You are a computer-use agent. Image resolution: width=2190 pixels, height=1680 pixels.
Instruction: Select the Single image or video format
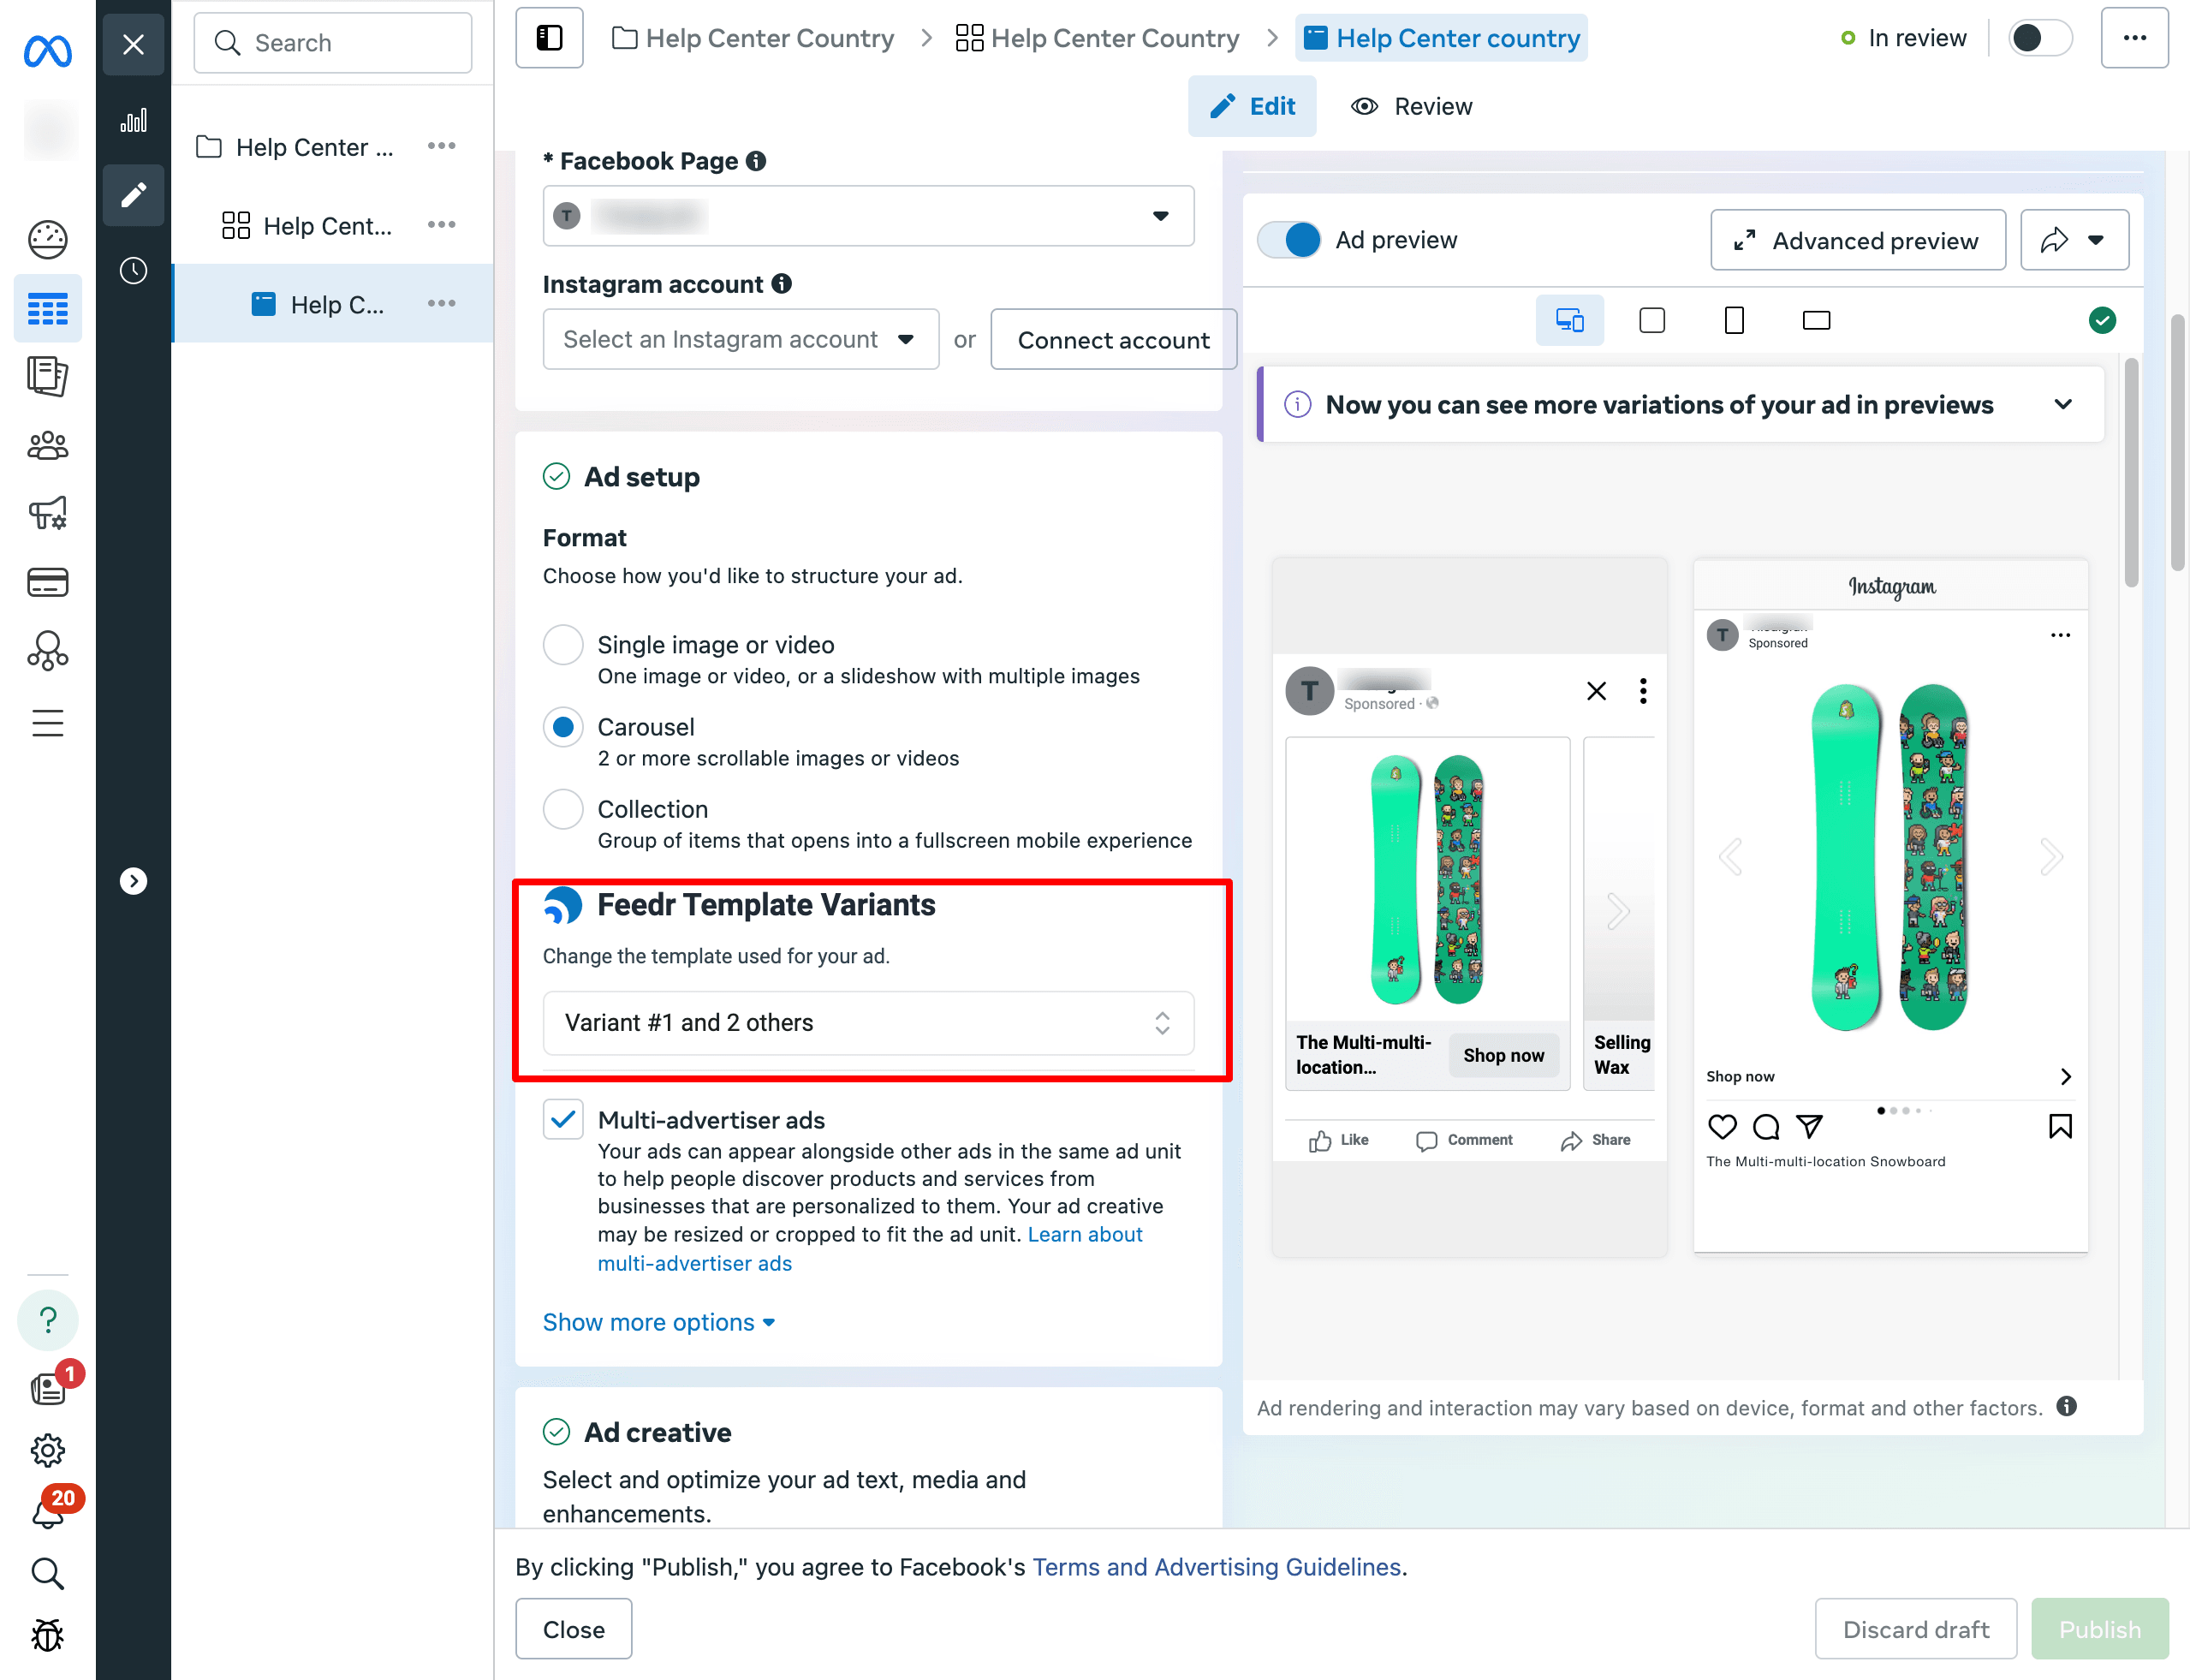tap(563, 645)
